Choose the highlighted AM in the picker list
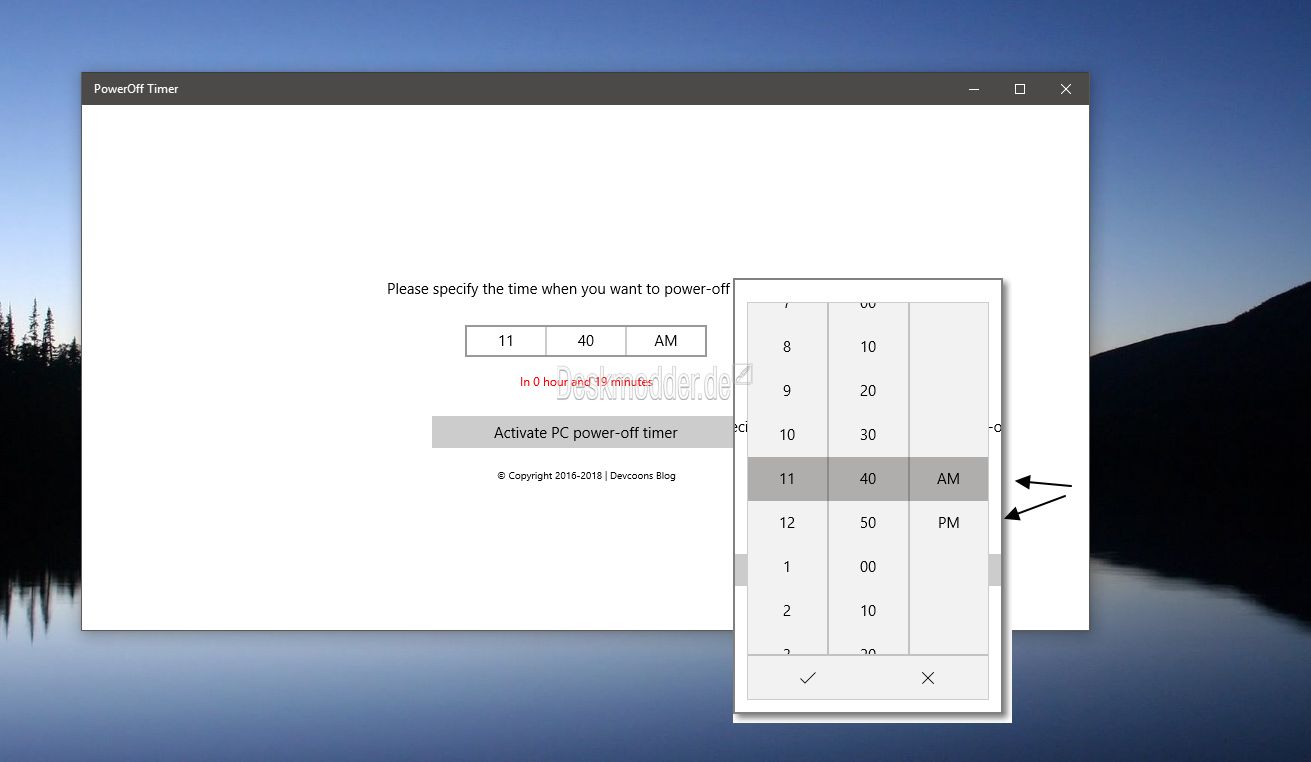Screen dimensions: 1311x762 tap(948, 479)
